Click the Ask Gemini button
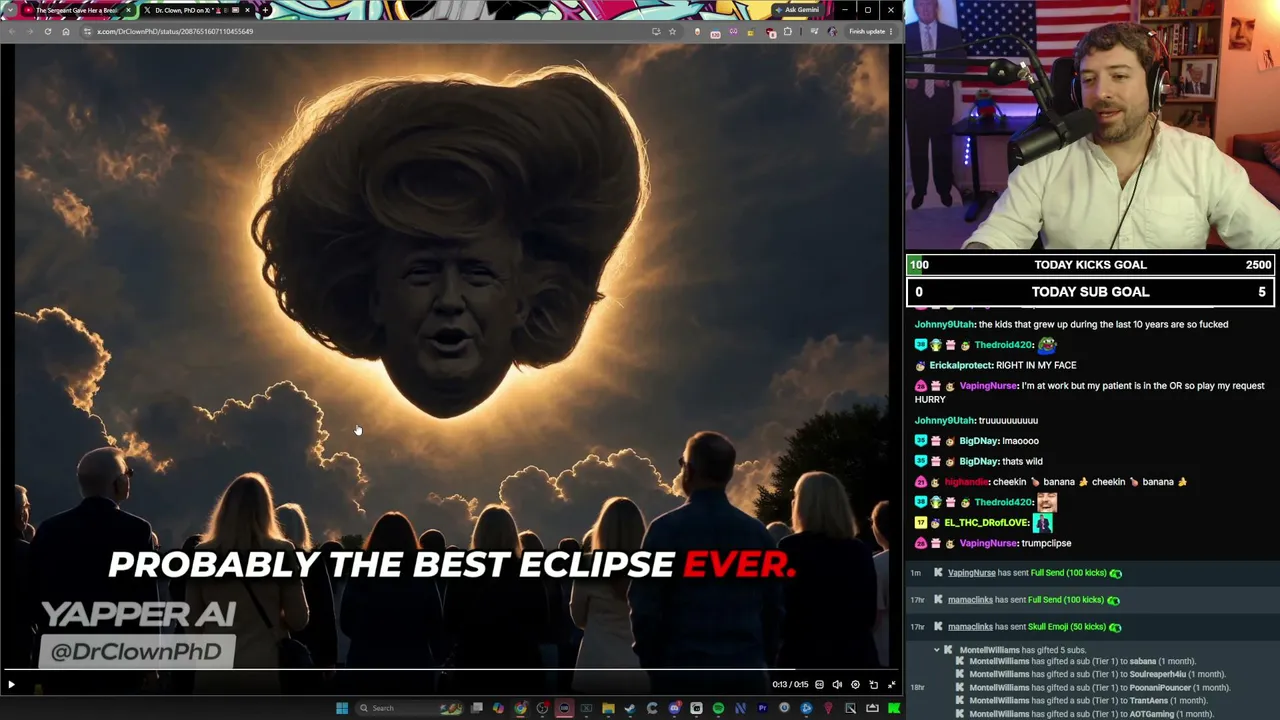The width and height of the screenshot is (1280, 720). 797,10
